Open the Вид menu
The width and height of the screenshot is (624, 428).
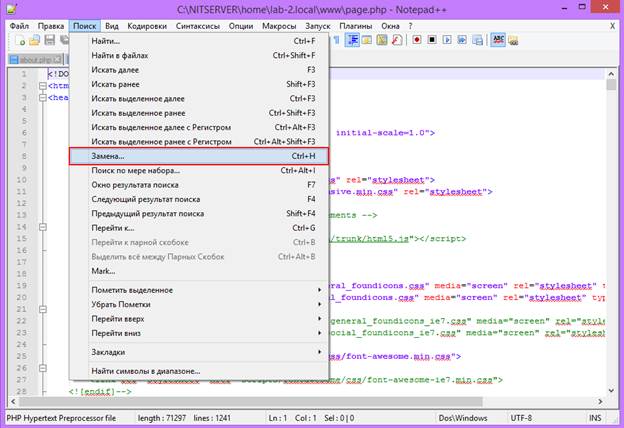(112, 26)
